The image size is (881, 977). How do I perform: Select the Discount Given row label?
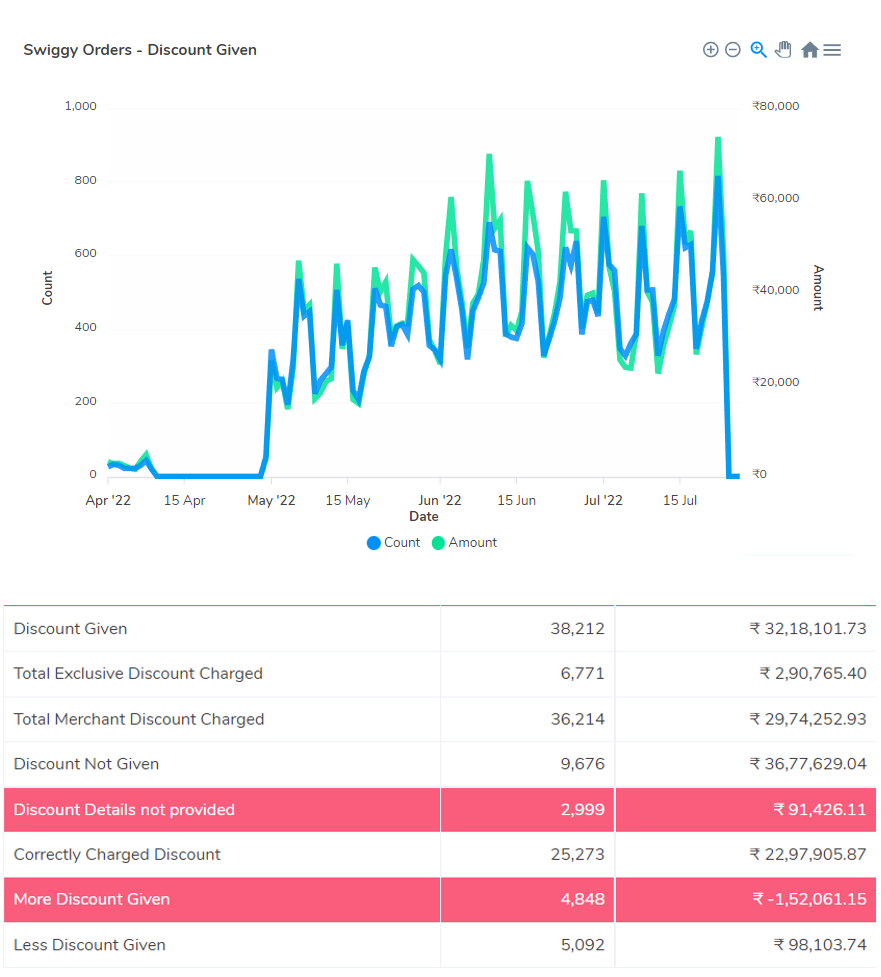click(70, 629)
